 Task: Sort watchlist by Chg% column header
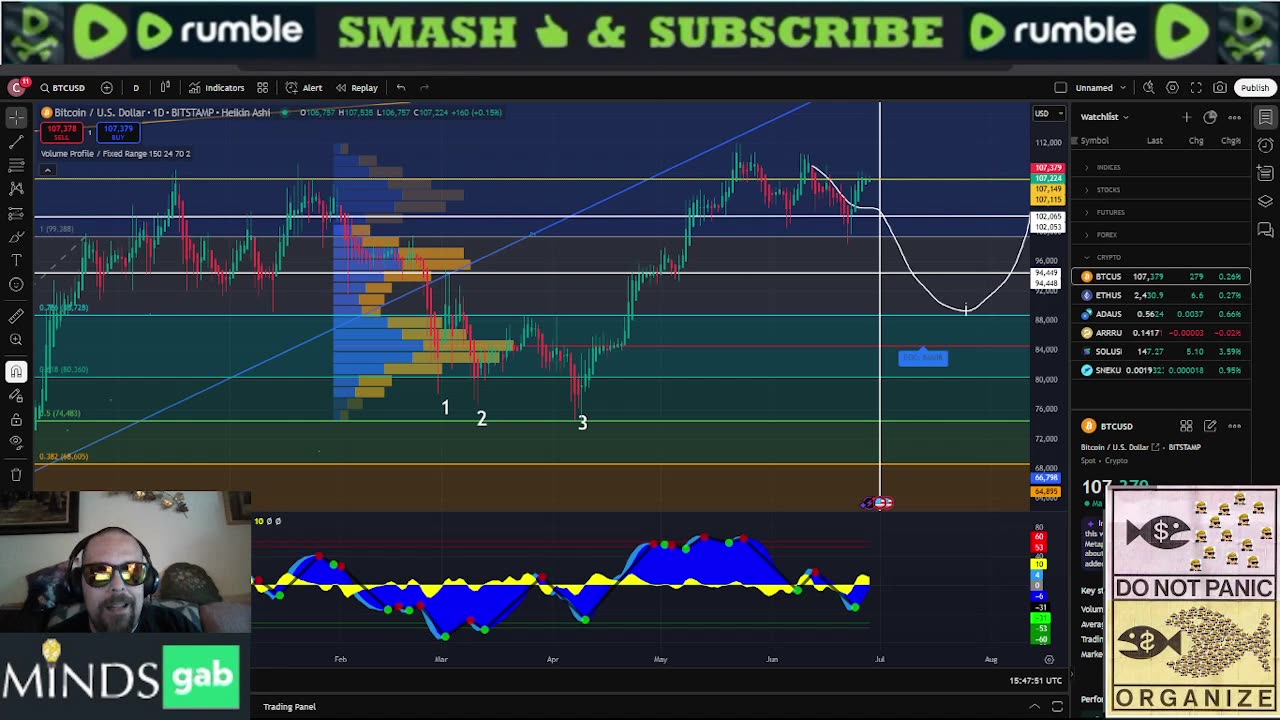1231,141
